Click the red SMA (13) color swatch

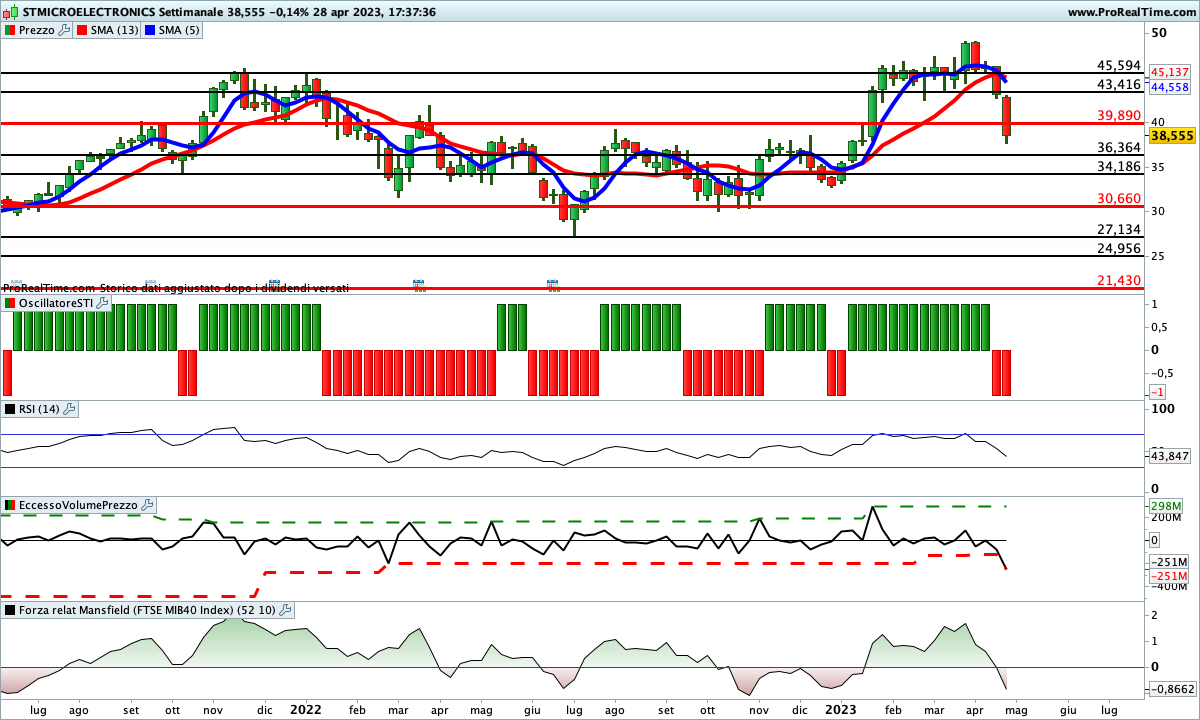(x=83, y=30)
